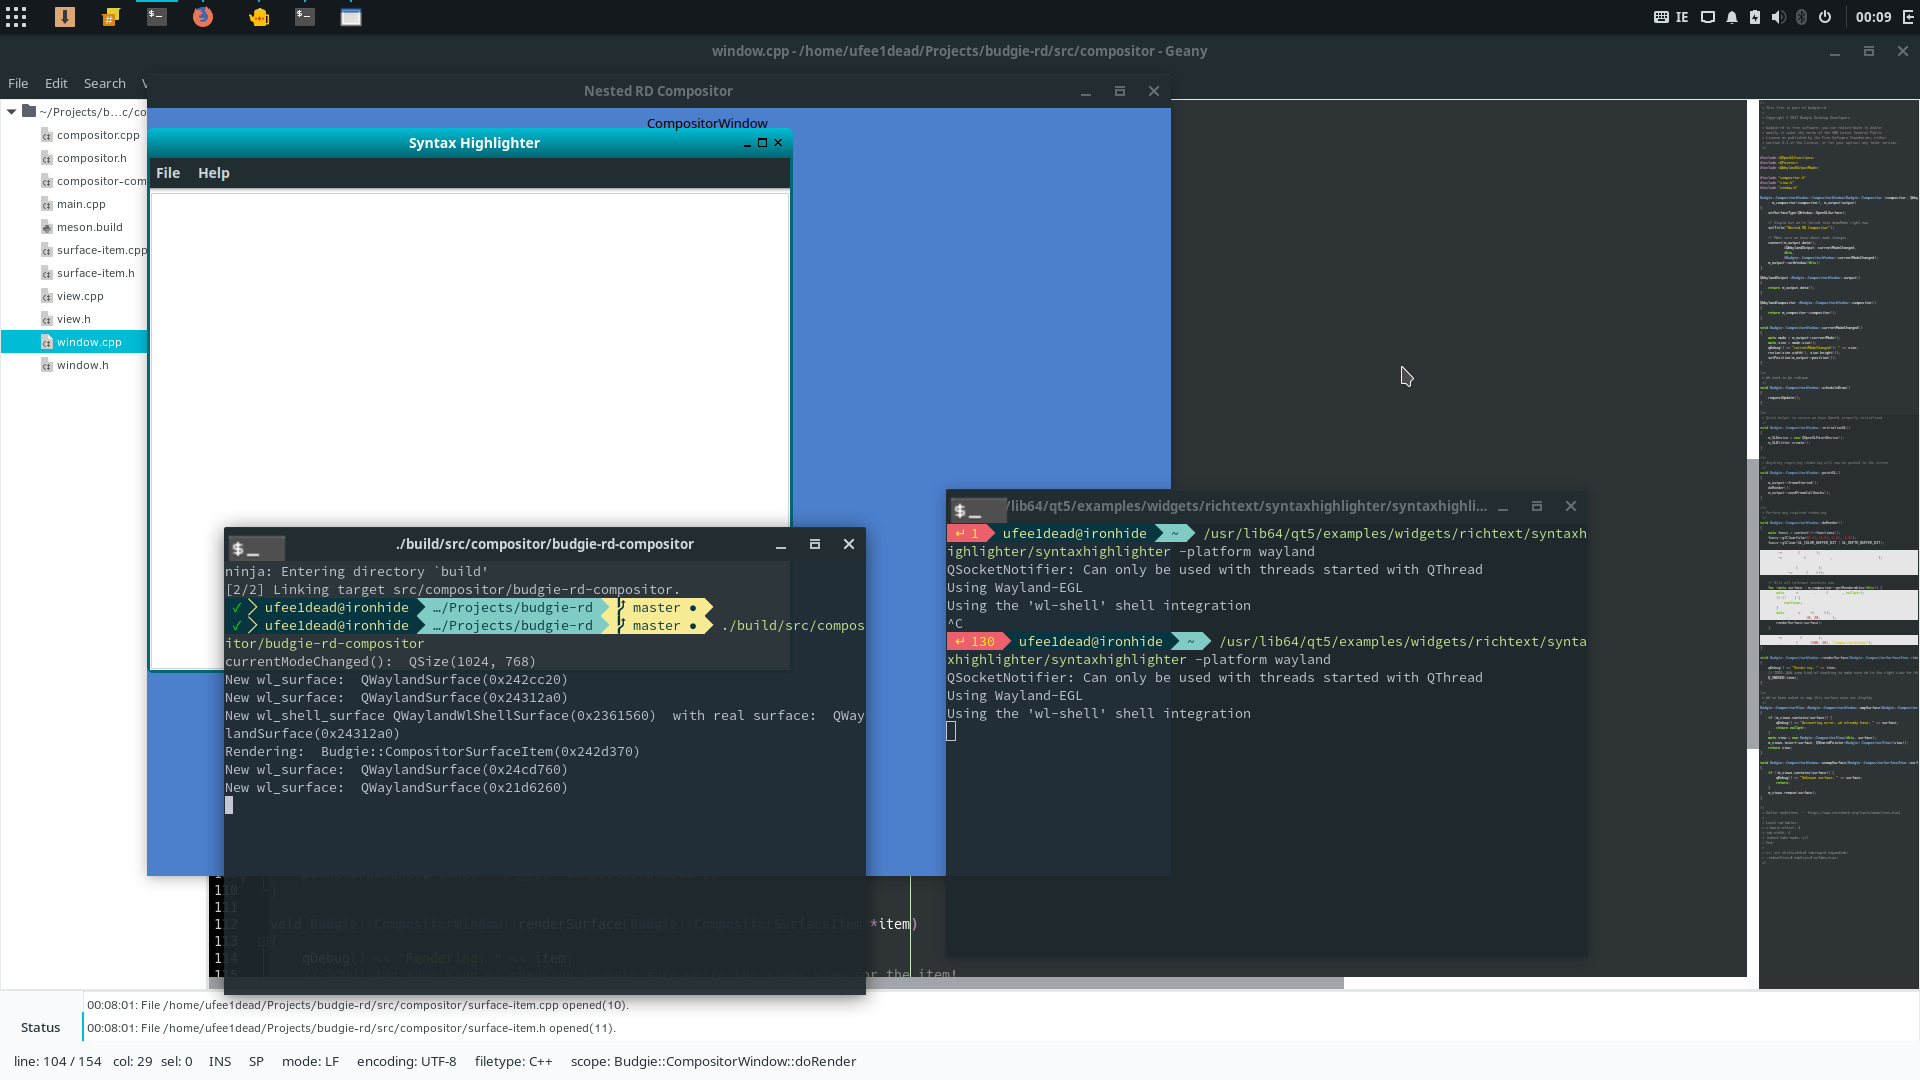The image size is (1920, 1080).
Task: Click the INS insert mode indicator
Action: (220, 1062)
